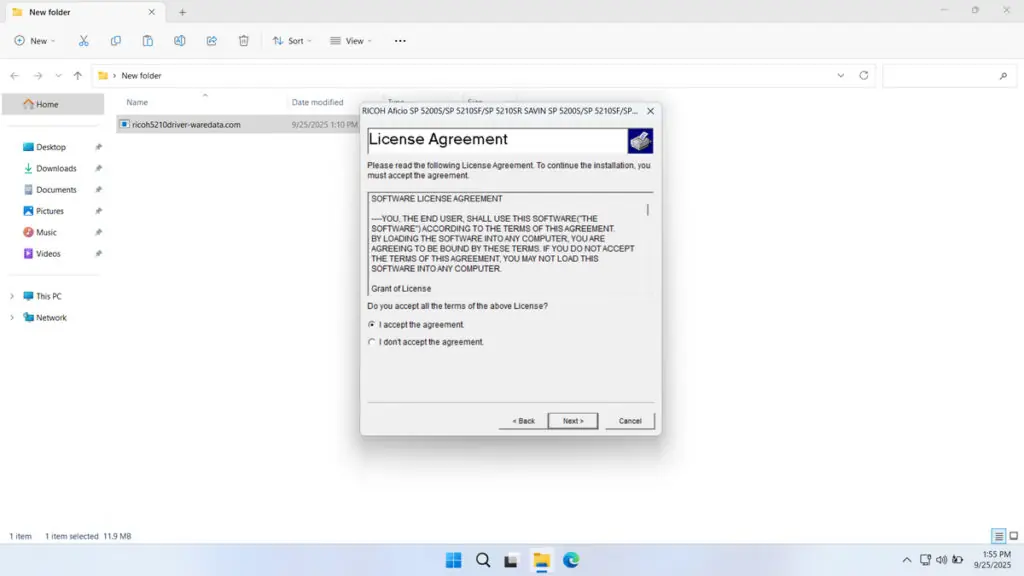Viewport: 1024px width, 576px height.
Task: Expand This PC in navigation pane
Action: click(12, 296)
